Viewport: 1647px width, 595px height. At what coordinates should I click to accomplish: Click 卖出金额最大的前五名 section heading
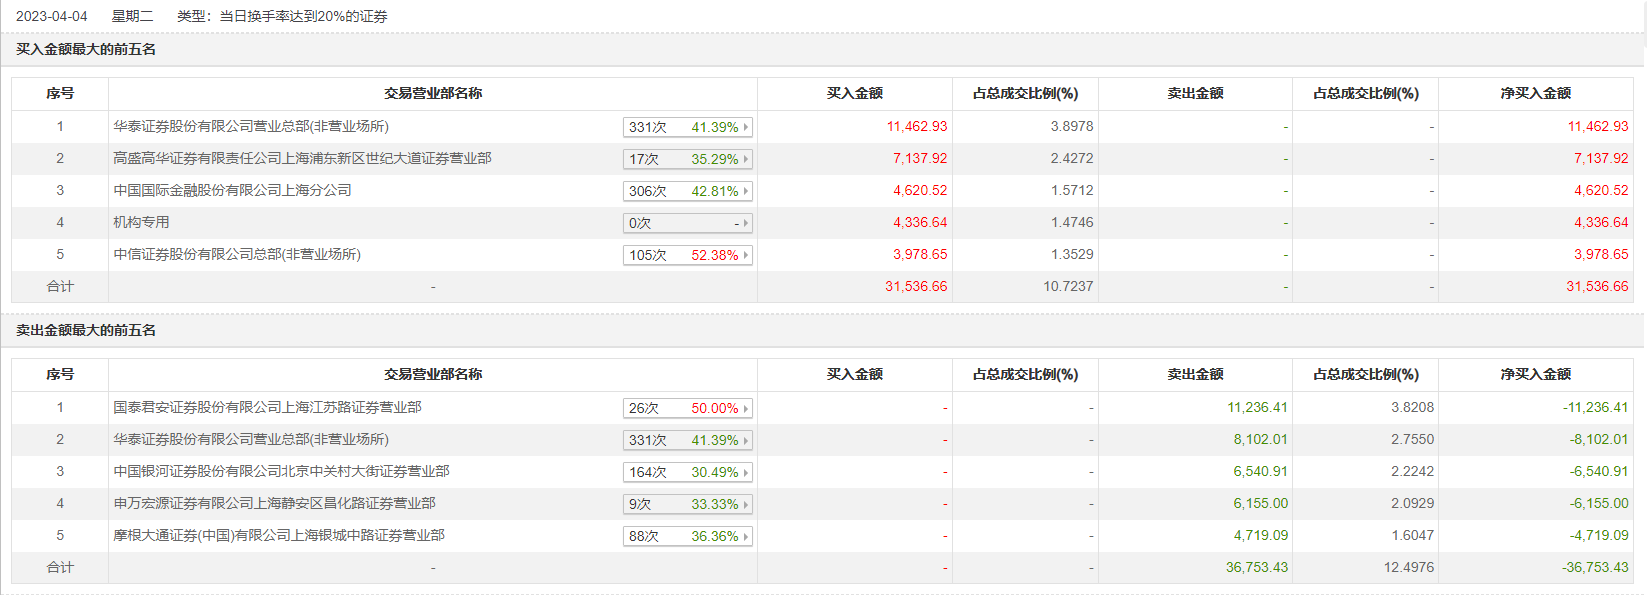click(x=86, y=331)
